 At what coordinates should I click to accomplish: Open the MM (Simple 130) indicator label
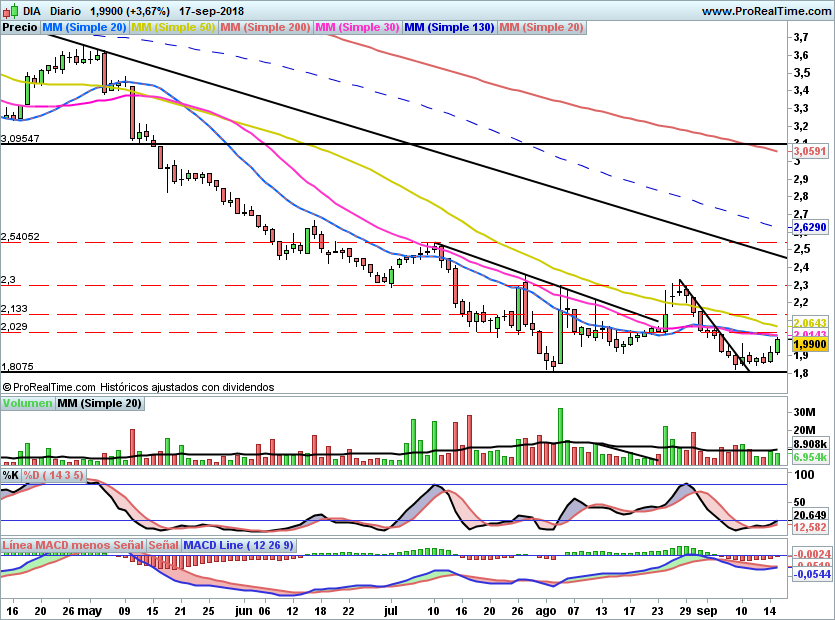coord(449,28)
